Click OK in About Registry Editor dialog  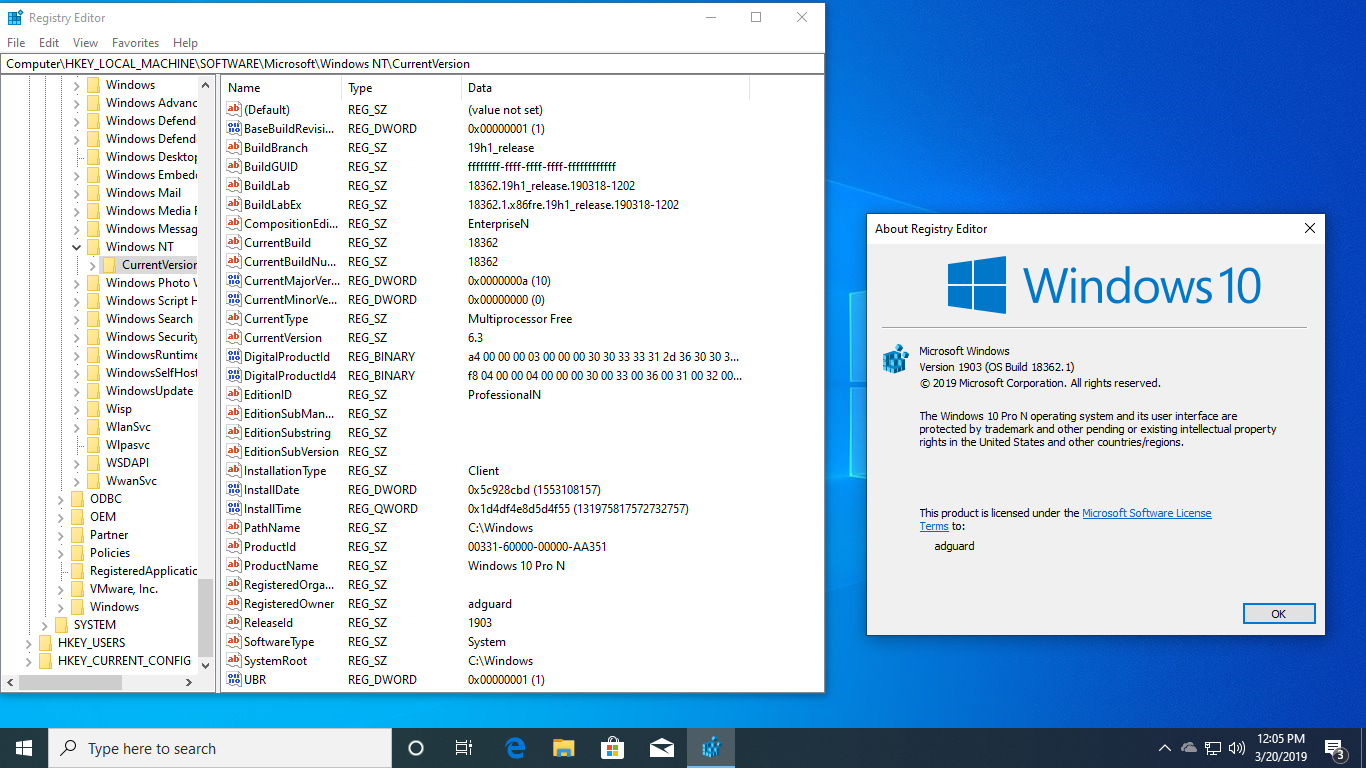(x=1278, y=614)
